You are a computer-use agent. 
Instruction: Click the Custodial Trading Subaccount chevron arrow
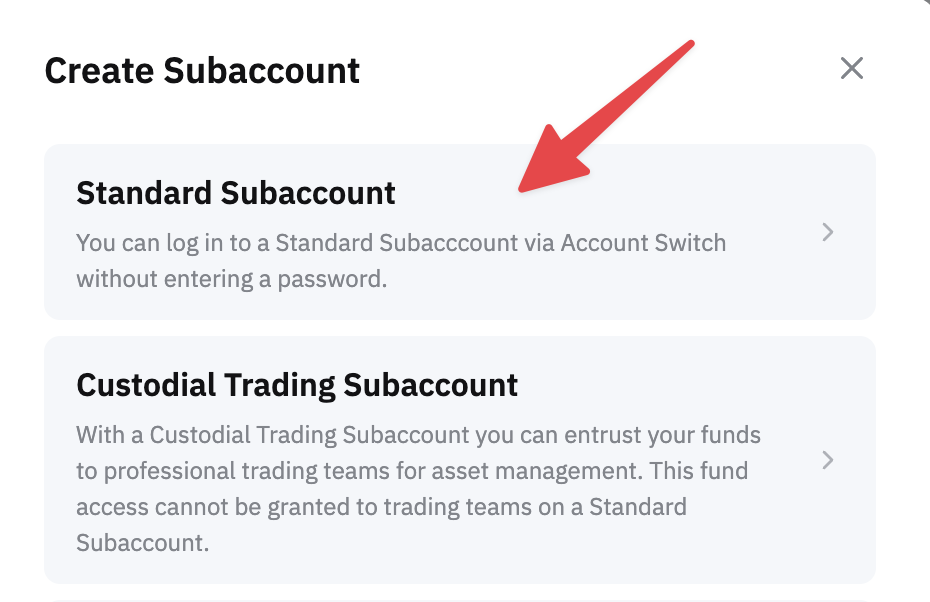pos(827,460)
